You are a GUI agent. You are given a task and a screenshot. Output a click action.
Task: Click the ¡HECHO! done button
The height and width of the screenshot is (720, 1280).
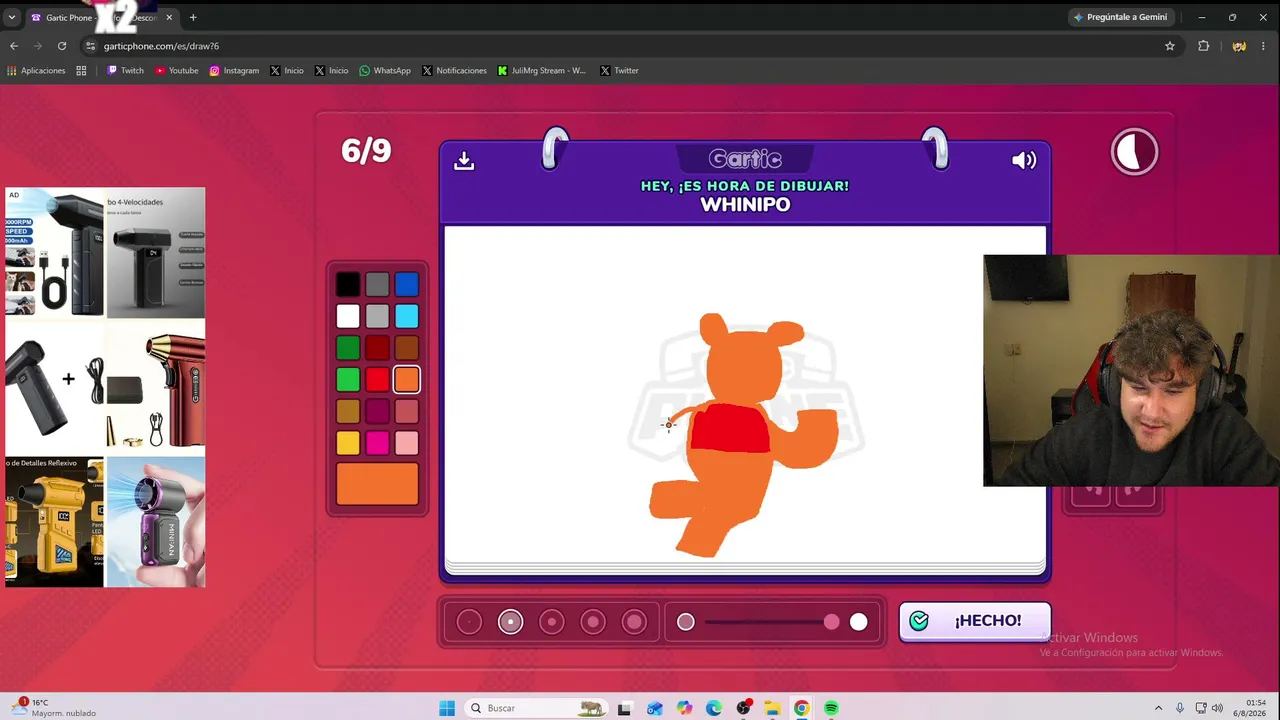975,621
